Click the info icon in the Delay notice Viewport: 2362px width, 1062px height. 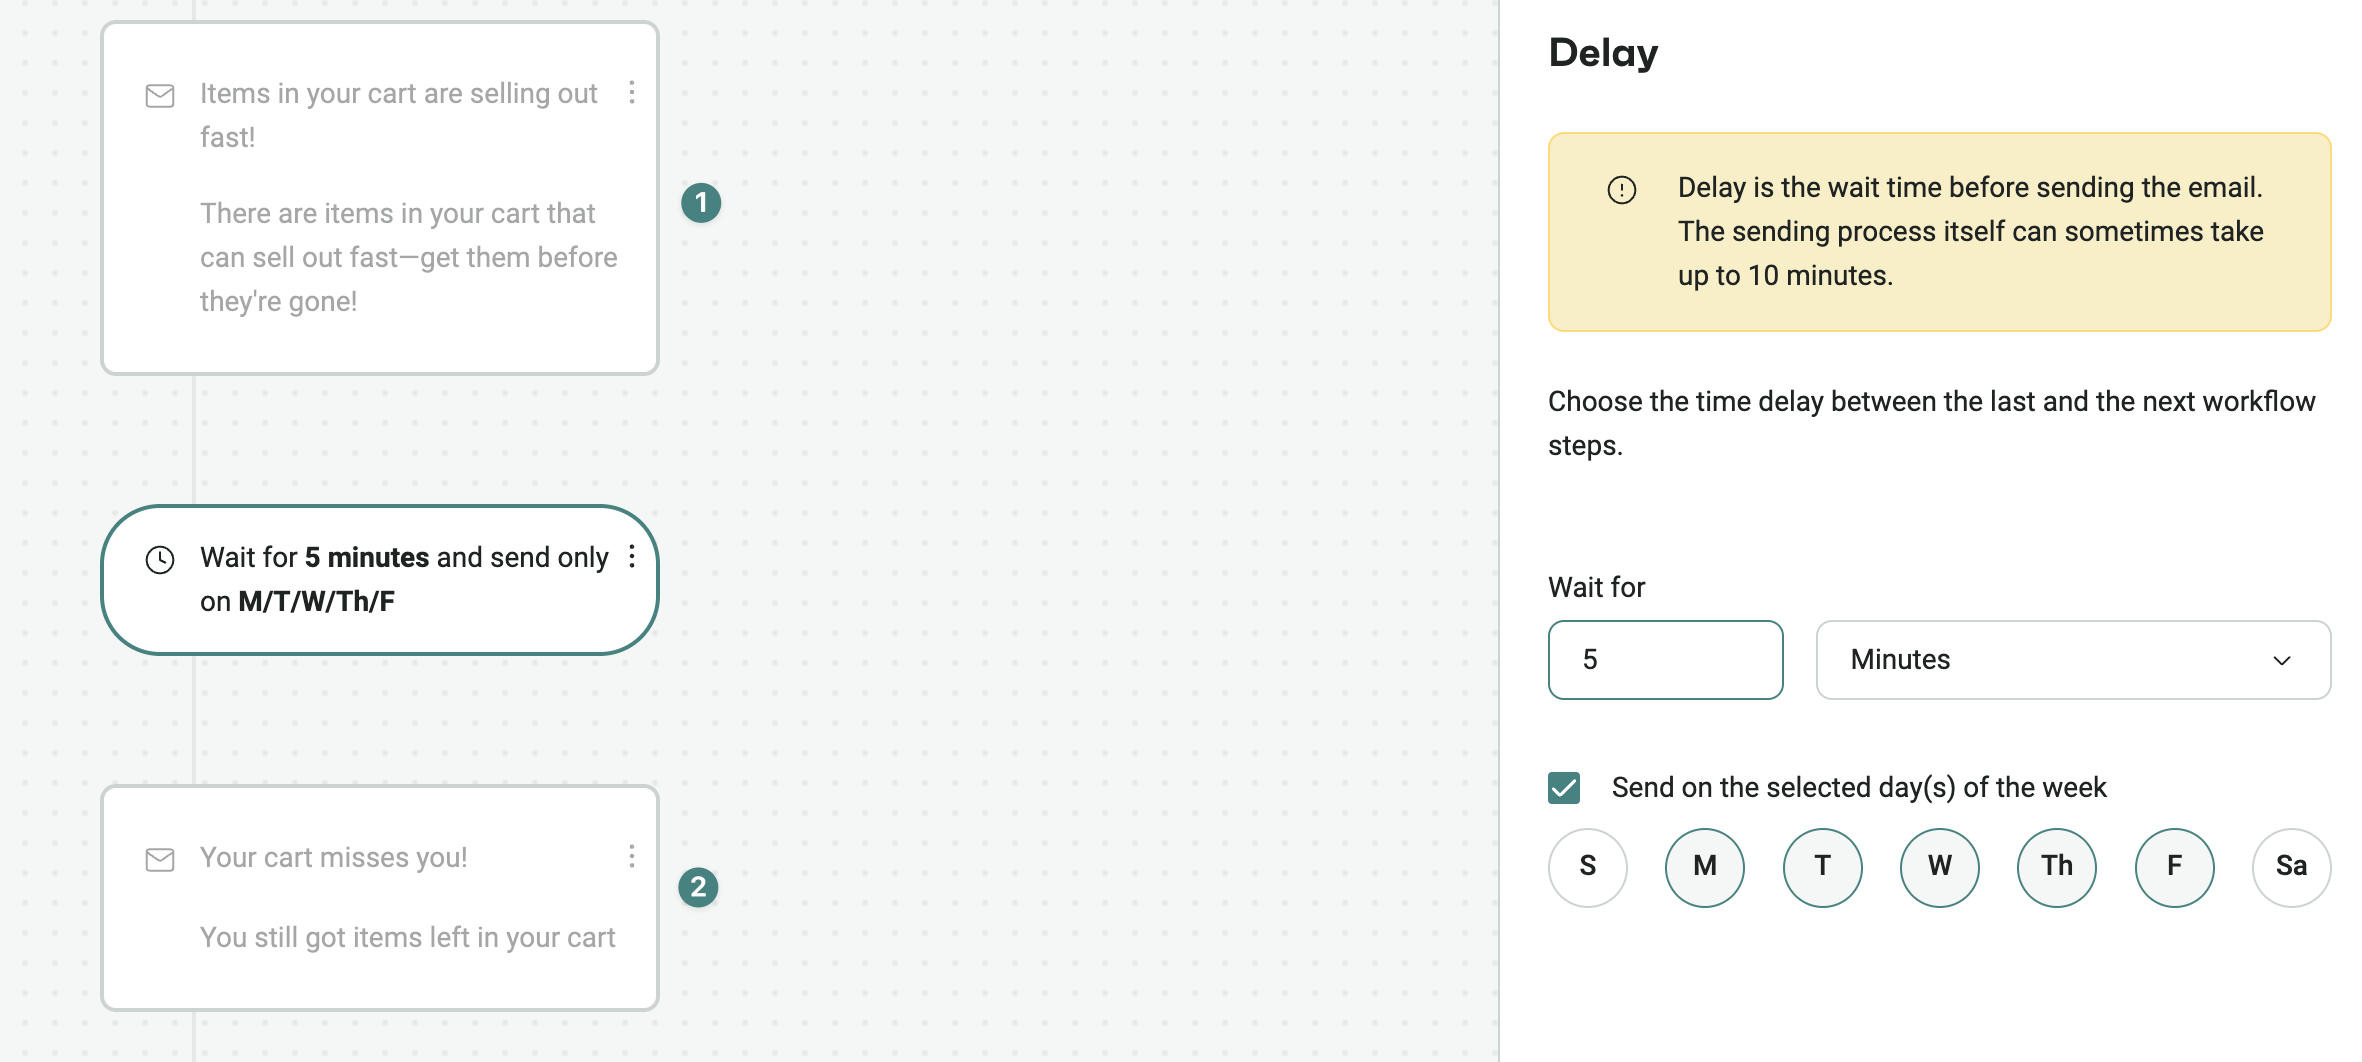click(1621, 190)
